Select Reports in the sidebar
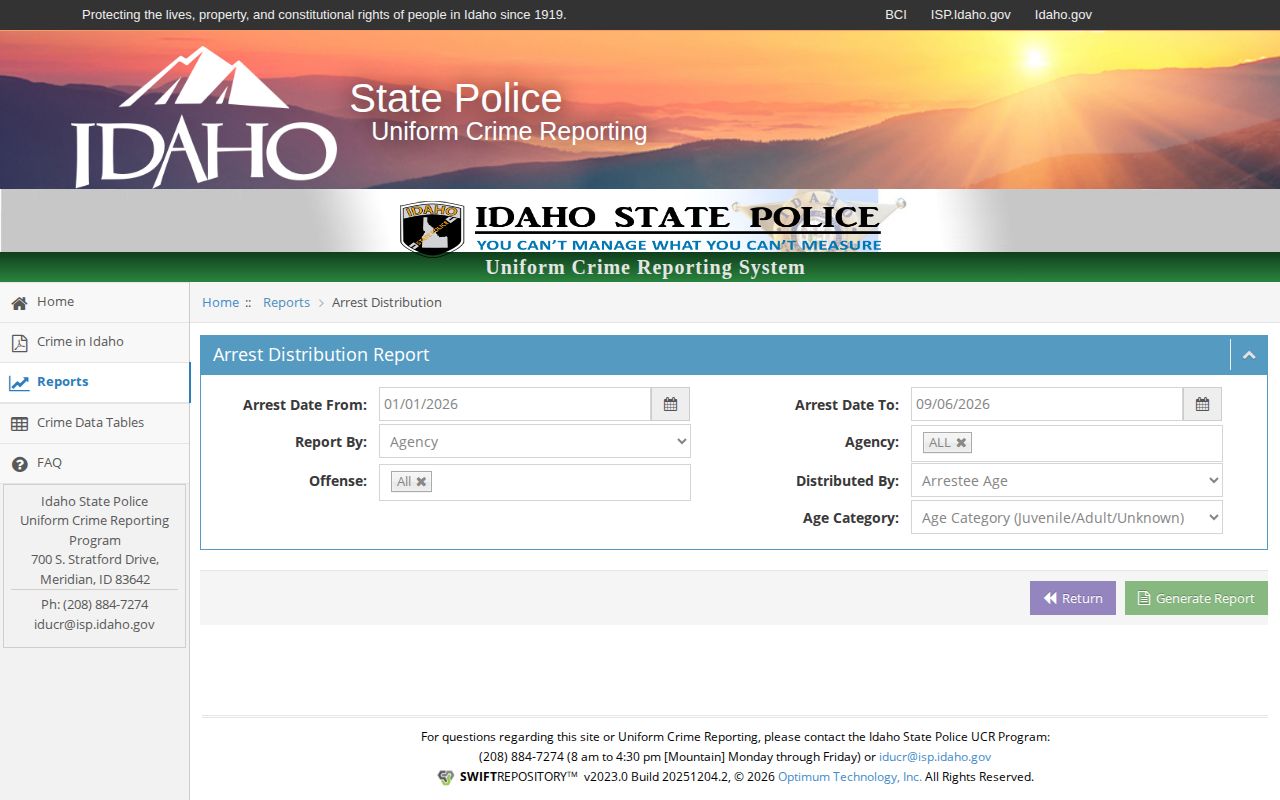Screen dimensions: 1280x800 tap(95, 382)
